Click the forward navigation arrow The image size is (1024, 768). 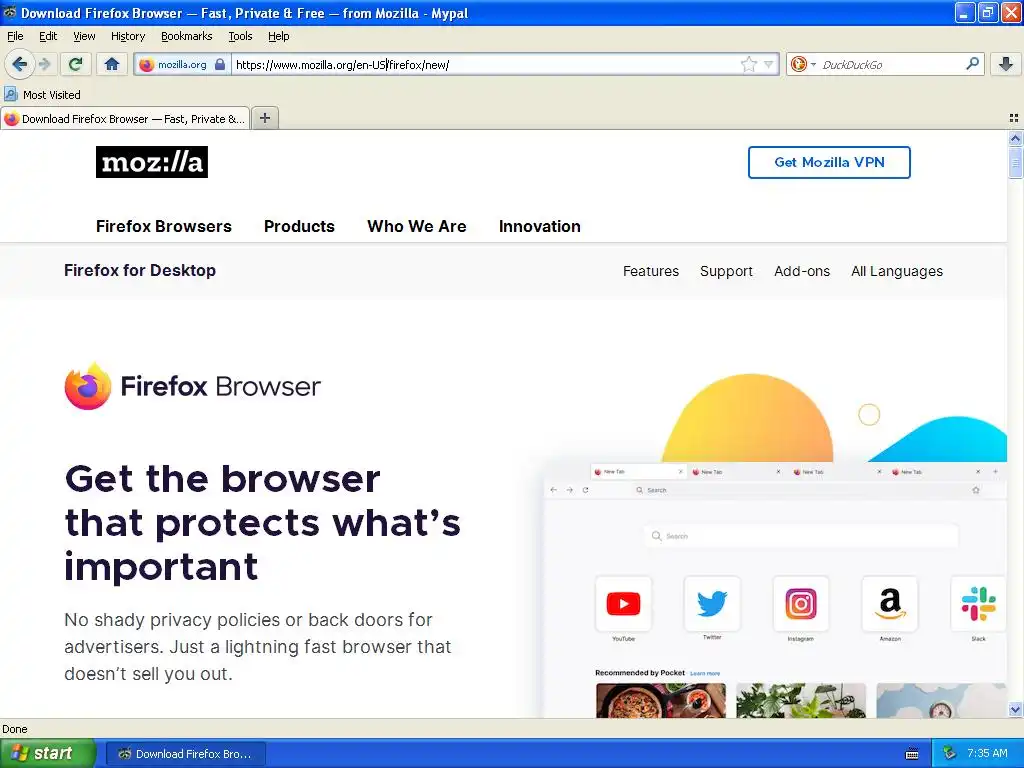click(x=44, y=64)
